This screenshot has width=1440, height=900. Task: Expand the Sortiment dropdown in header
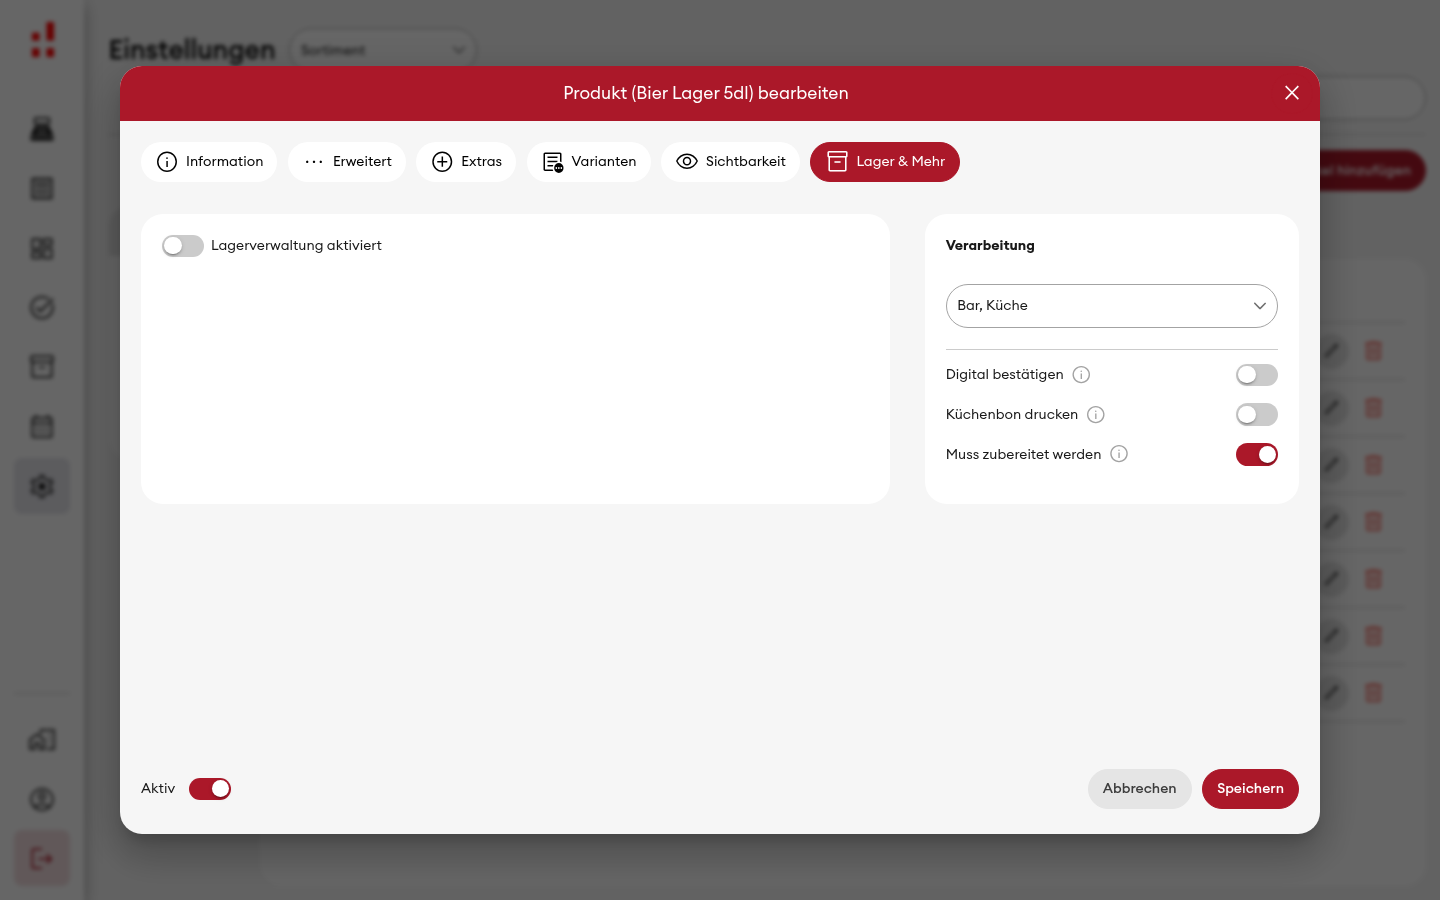pyautogui.click(x=383, y=50)
